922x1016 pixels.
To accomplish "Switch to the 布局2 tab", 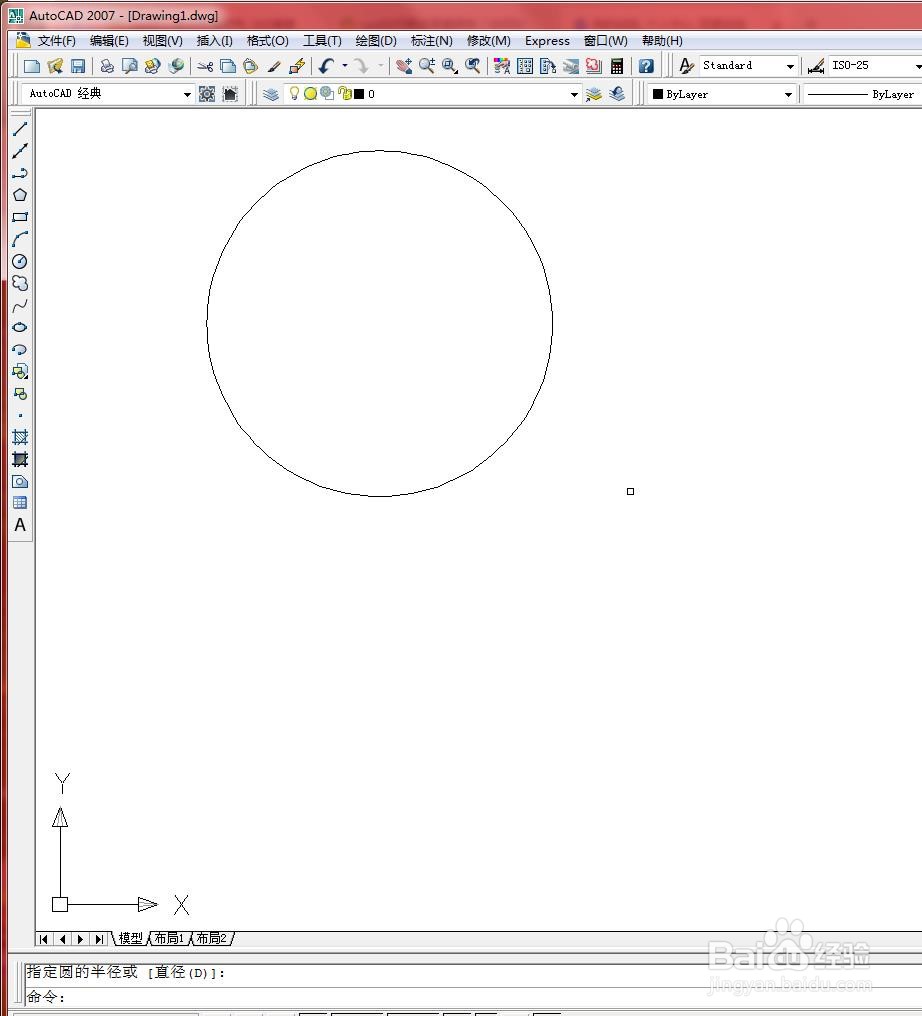I will tap(211, 938).
